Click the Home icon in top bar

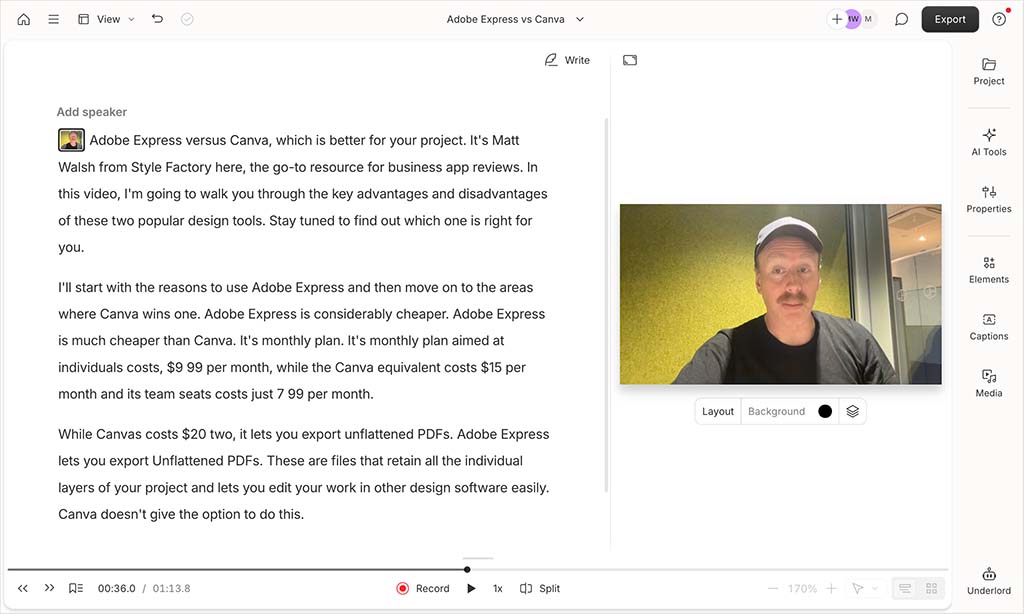23,18
